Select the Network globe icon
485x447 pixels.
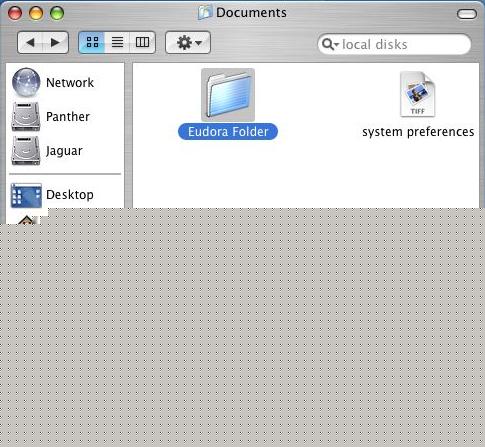coord(26,82)
